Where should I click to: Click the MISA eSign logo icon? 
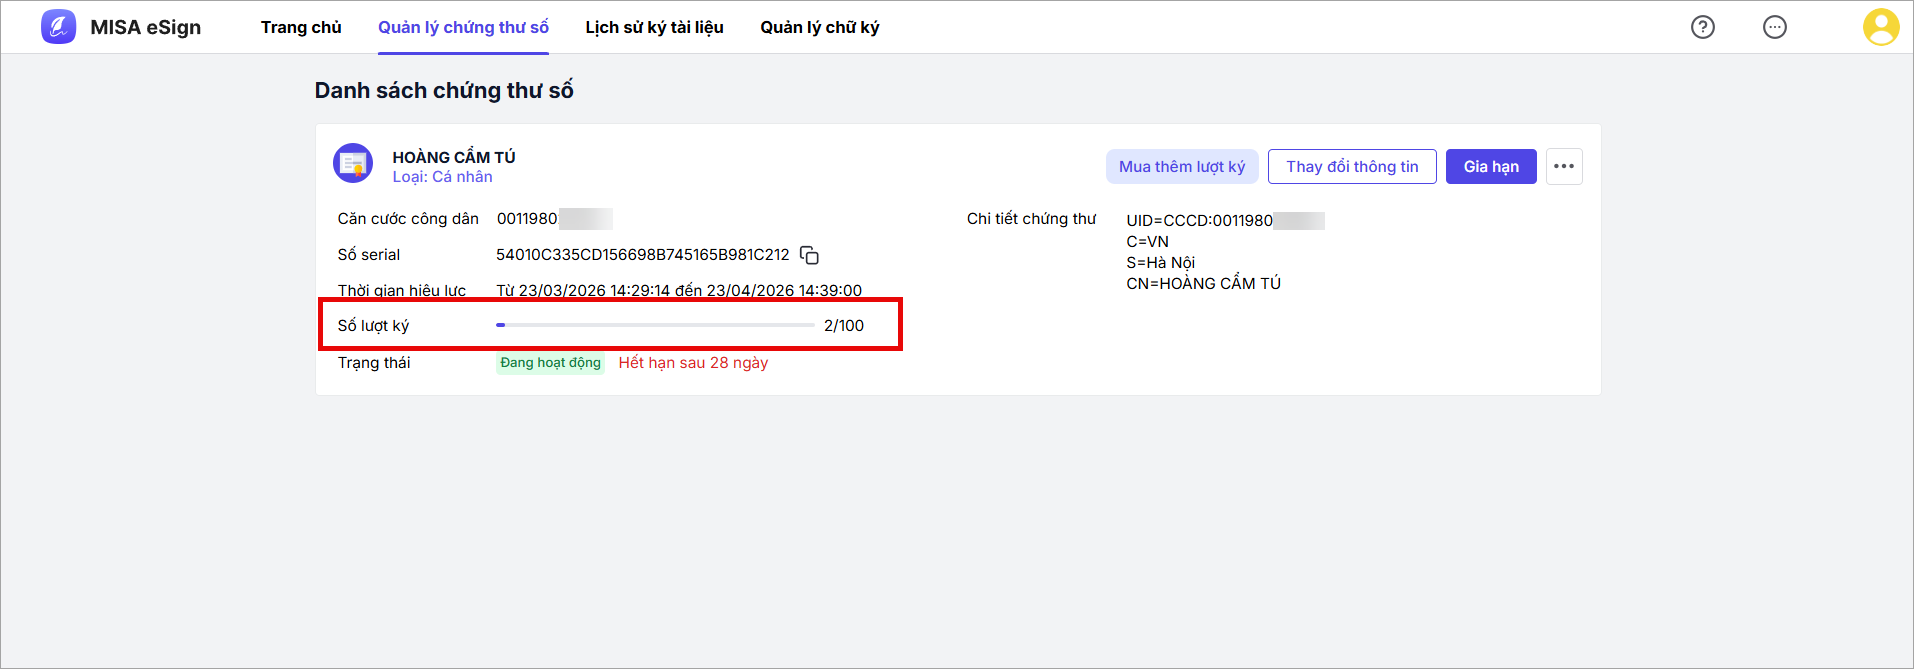point(58,27)
